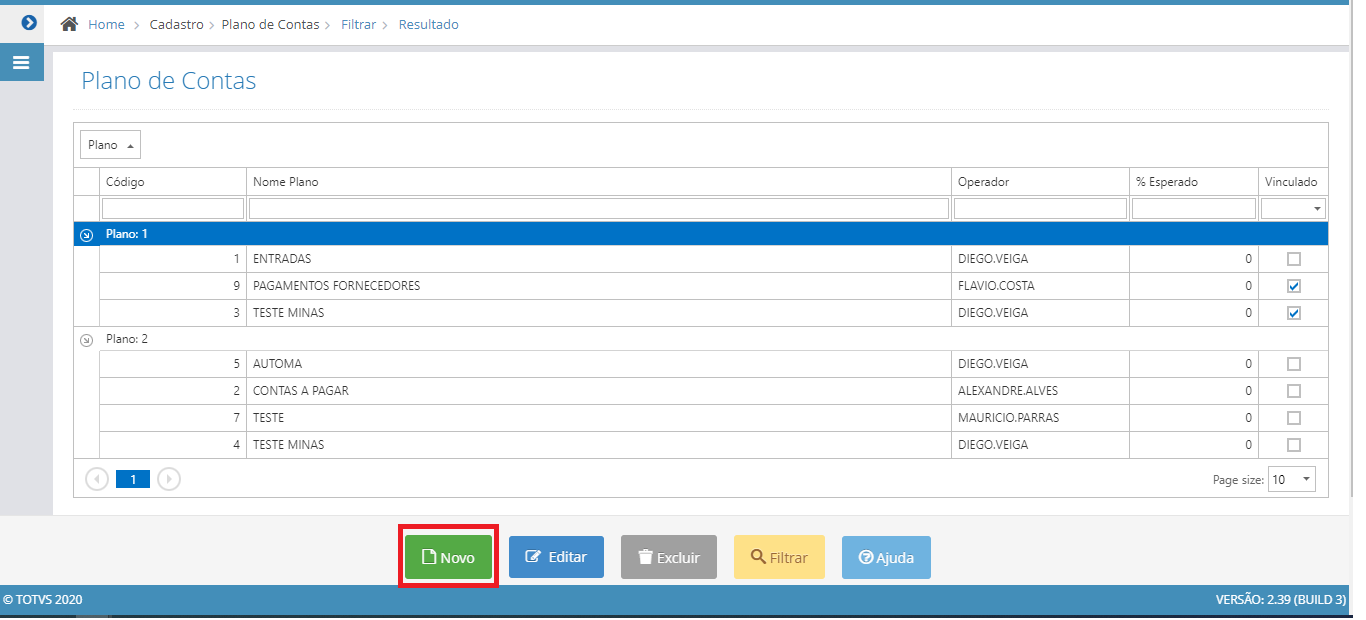Open the Vinculado filter dropdown
The height and width of the screenshot is (620, 1366).
pyautogui.click(x=1317, y=209)
